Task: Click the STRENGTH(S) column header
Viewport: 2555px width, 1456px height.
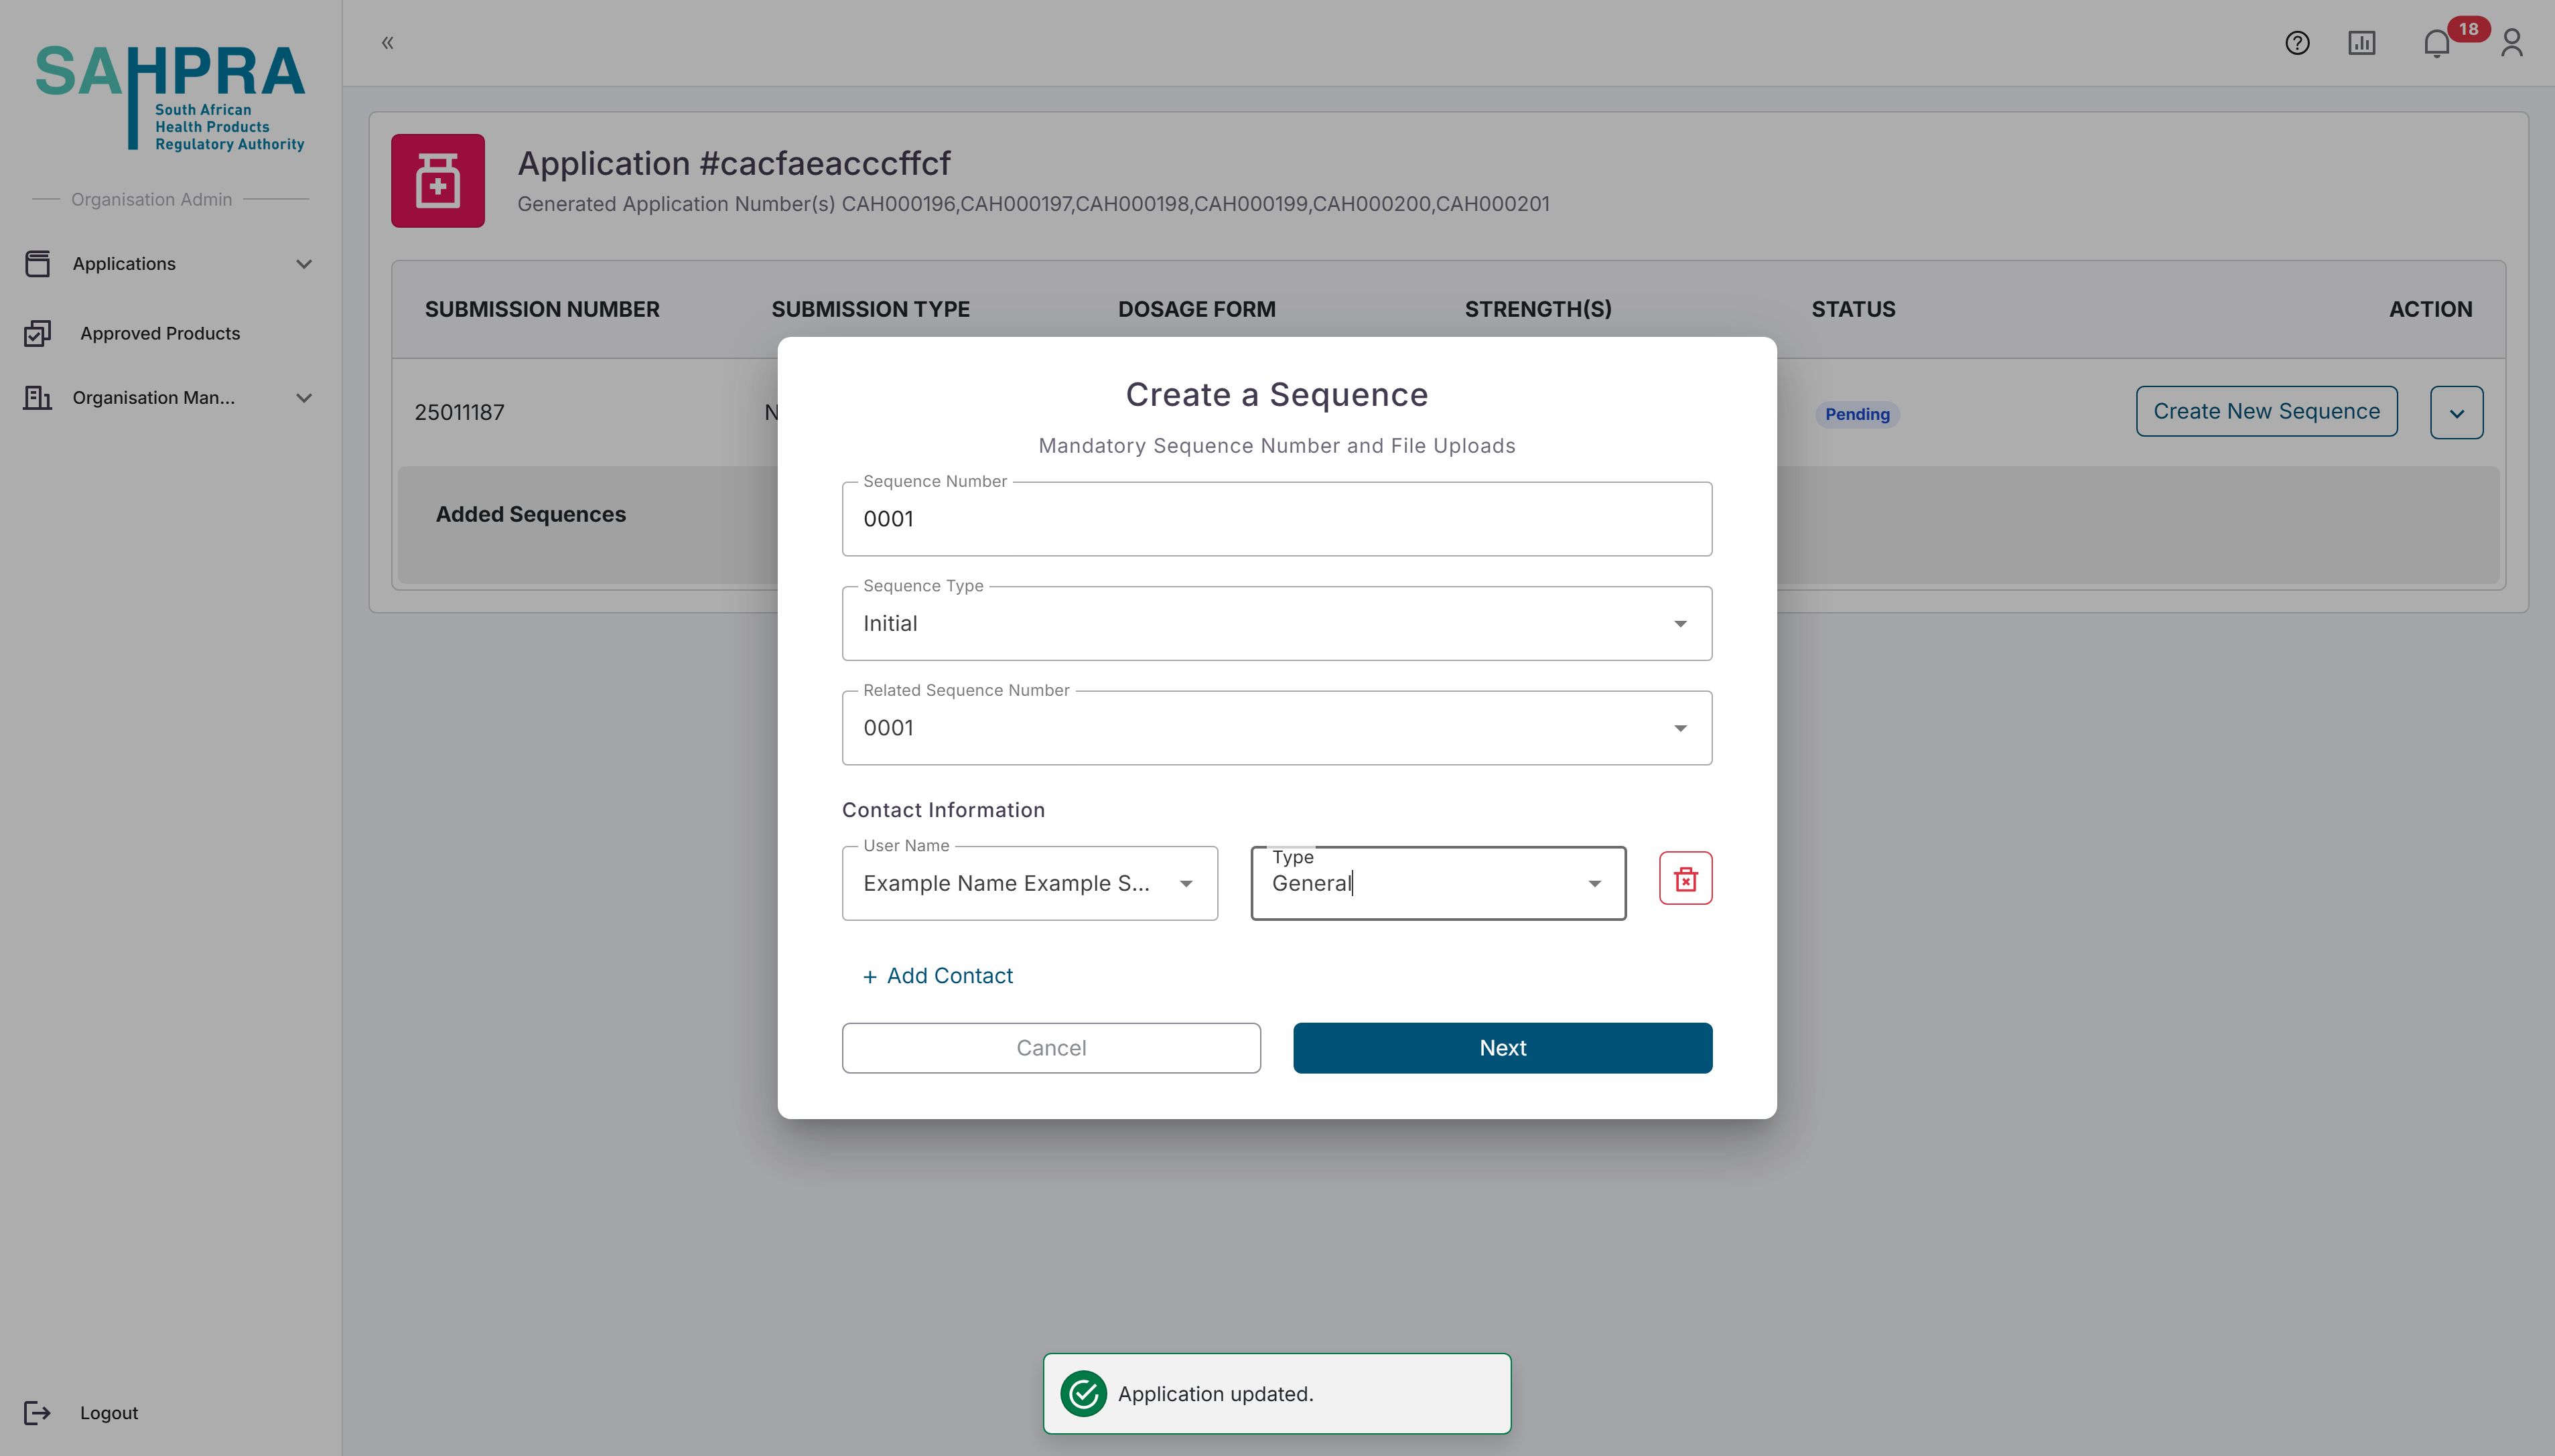Action: [1538, 309]
